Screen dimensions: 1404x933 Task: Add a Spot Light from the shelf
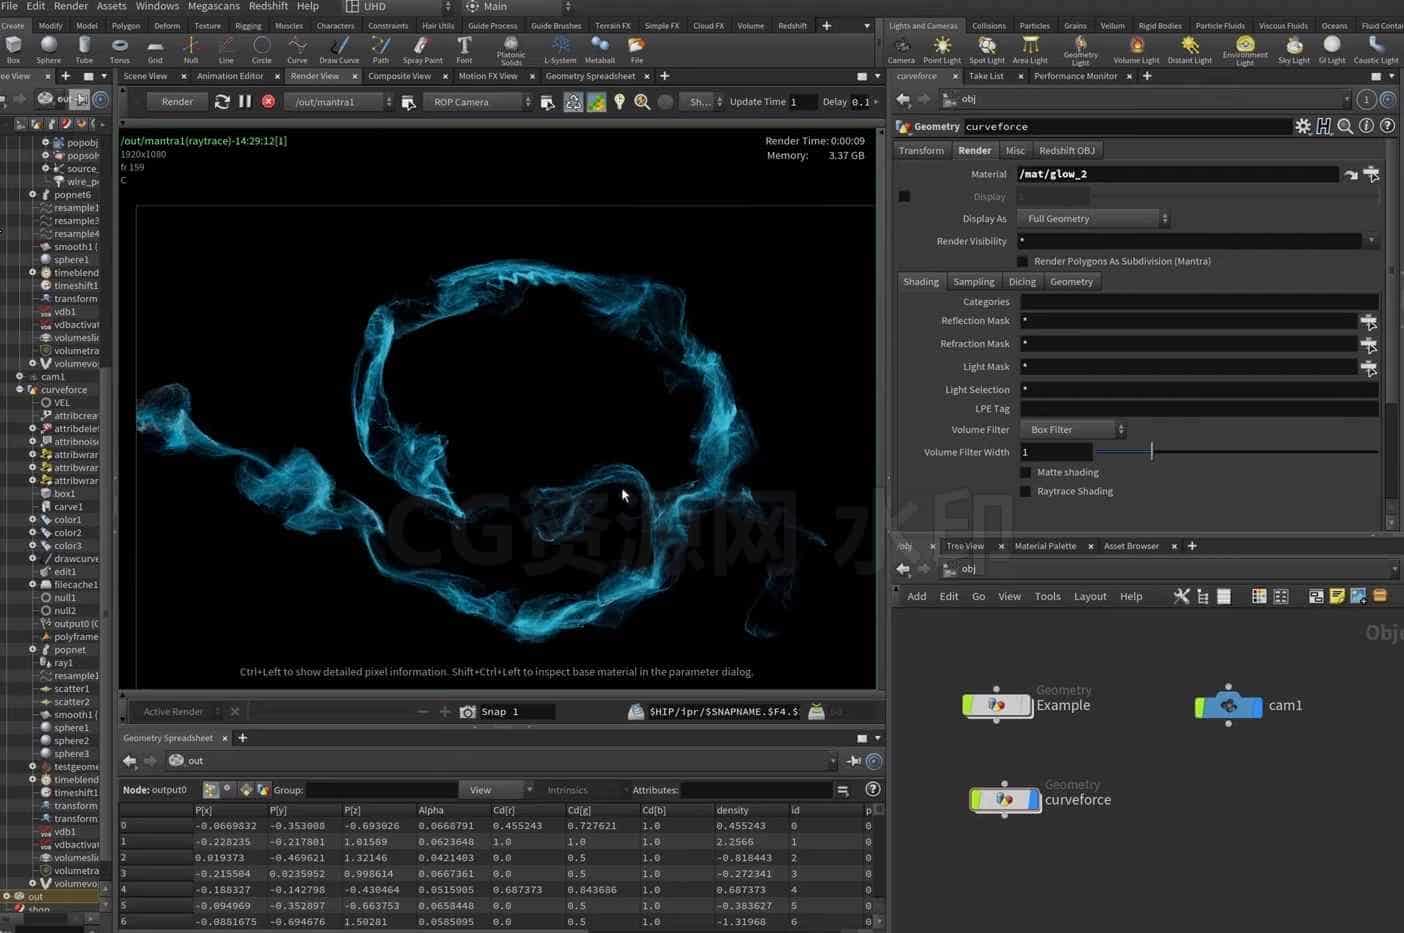987,50
